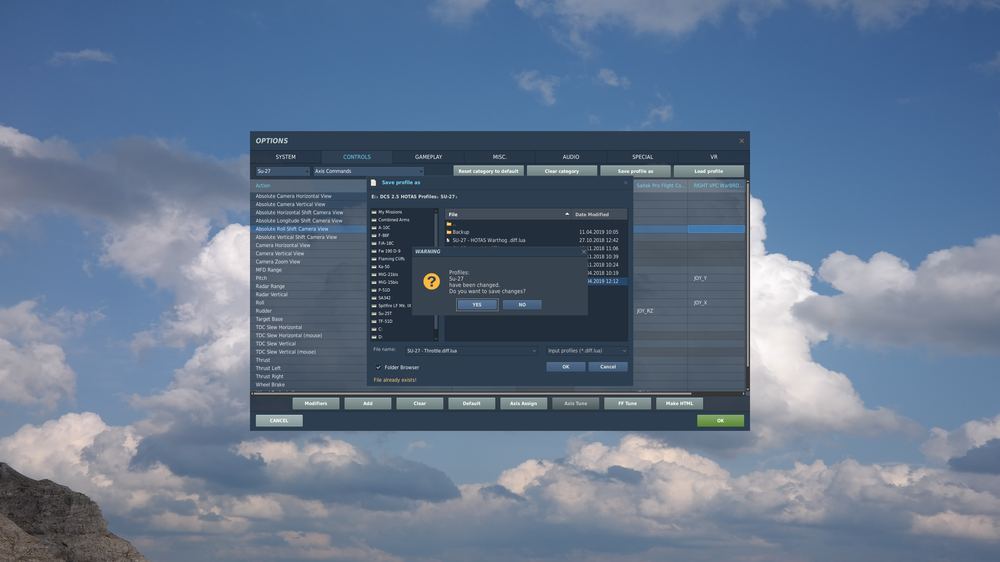Switch to the SYSTEM tab
The image size is (1000, 562).
click(x=286, y=157)
